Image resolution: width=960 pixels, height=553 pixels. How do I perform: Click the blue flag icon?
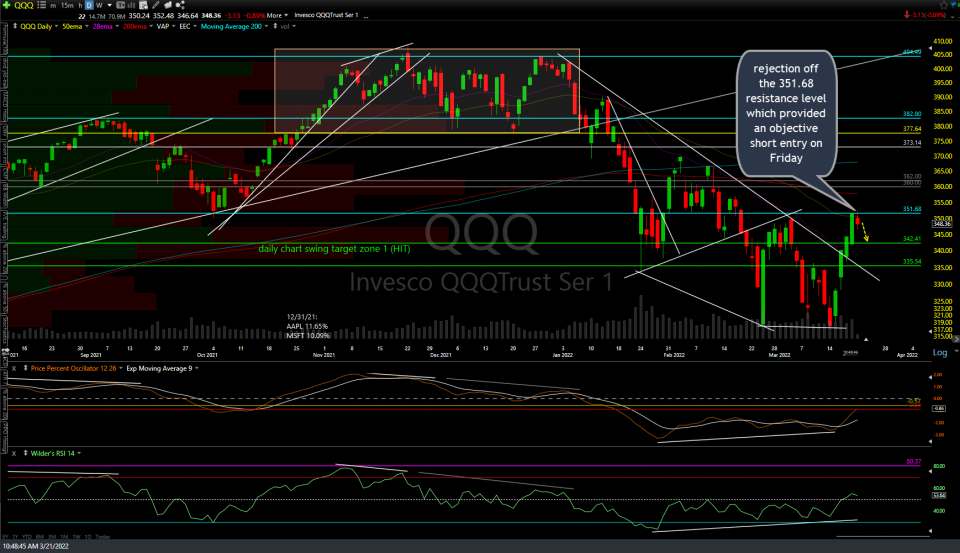[x=954, y=5]
